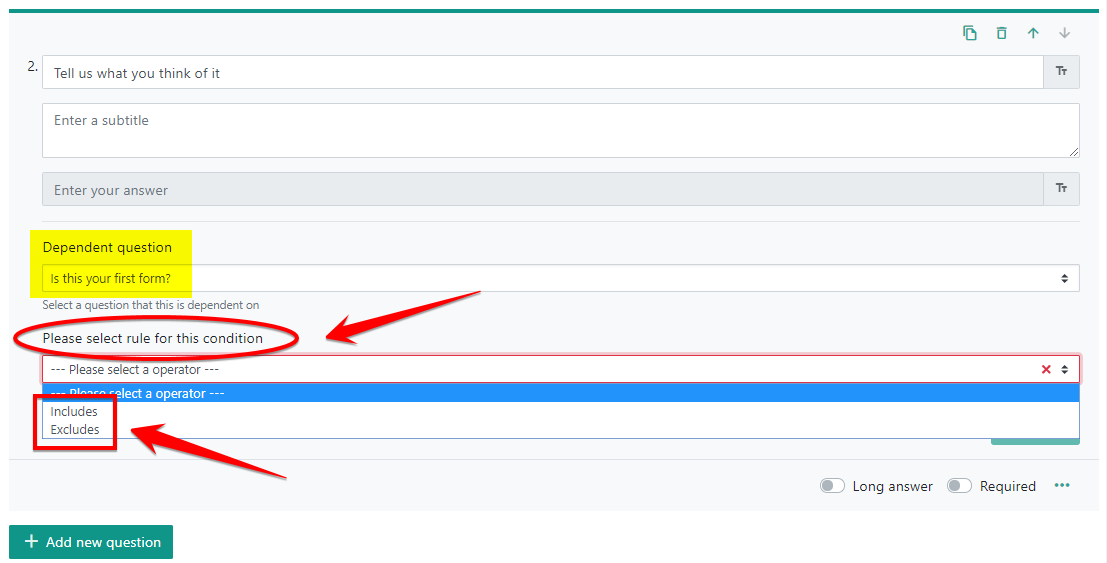The width and height of the screenshot is (1107, 563).
Task: Move question up with arrow icon
Action: (x=1033, y=33)
